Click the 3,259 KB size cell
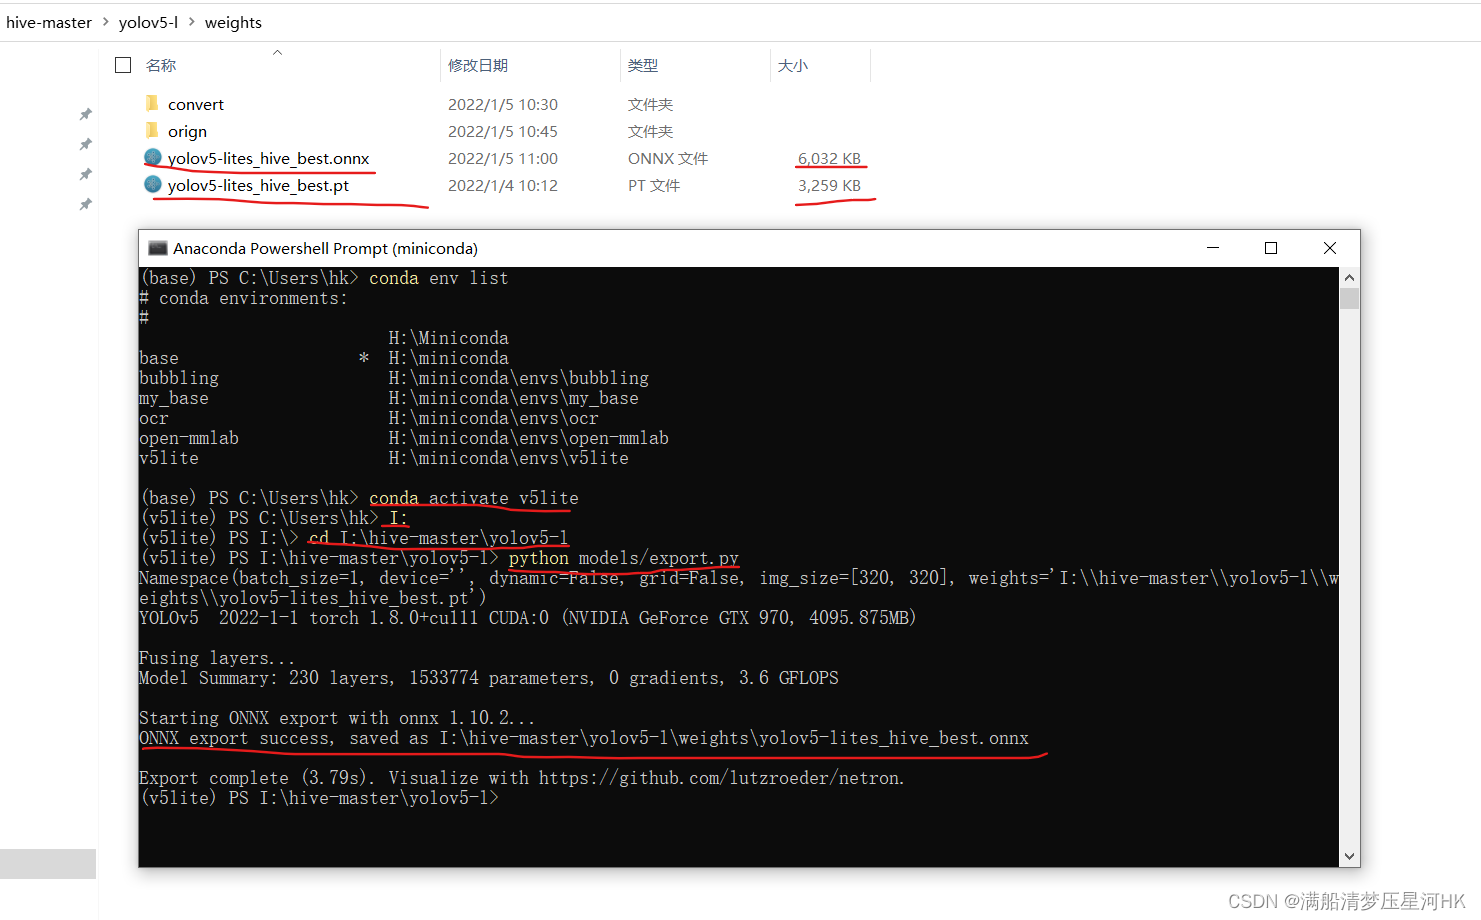Screen dimensions: 1481x920 click(829, 185)
